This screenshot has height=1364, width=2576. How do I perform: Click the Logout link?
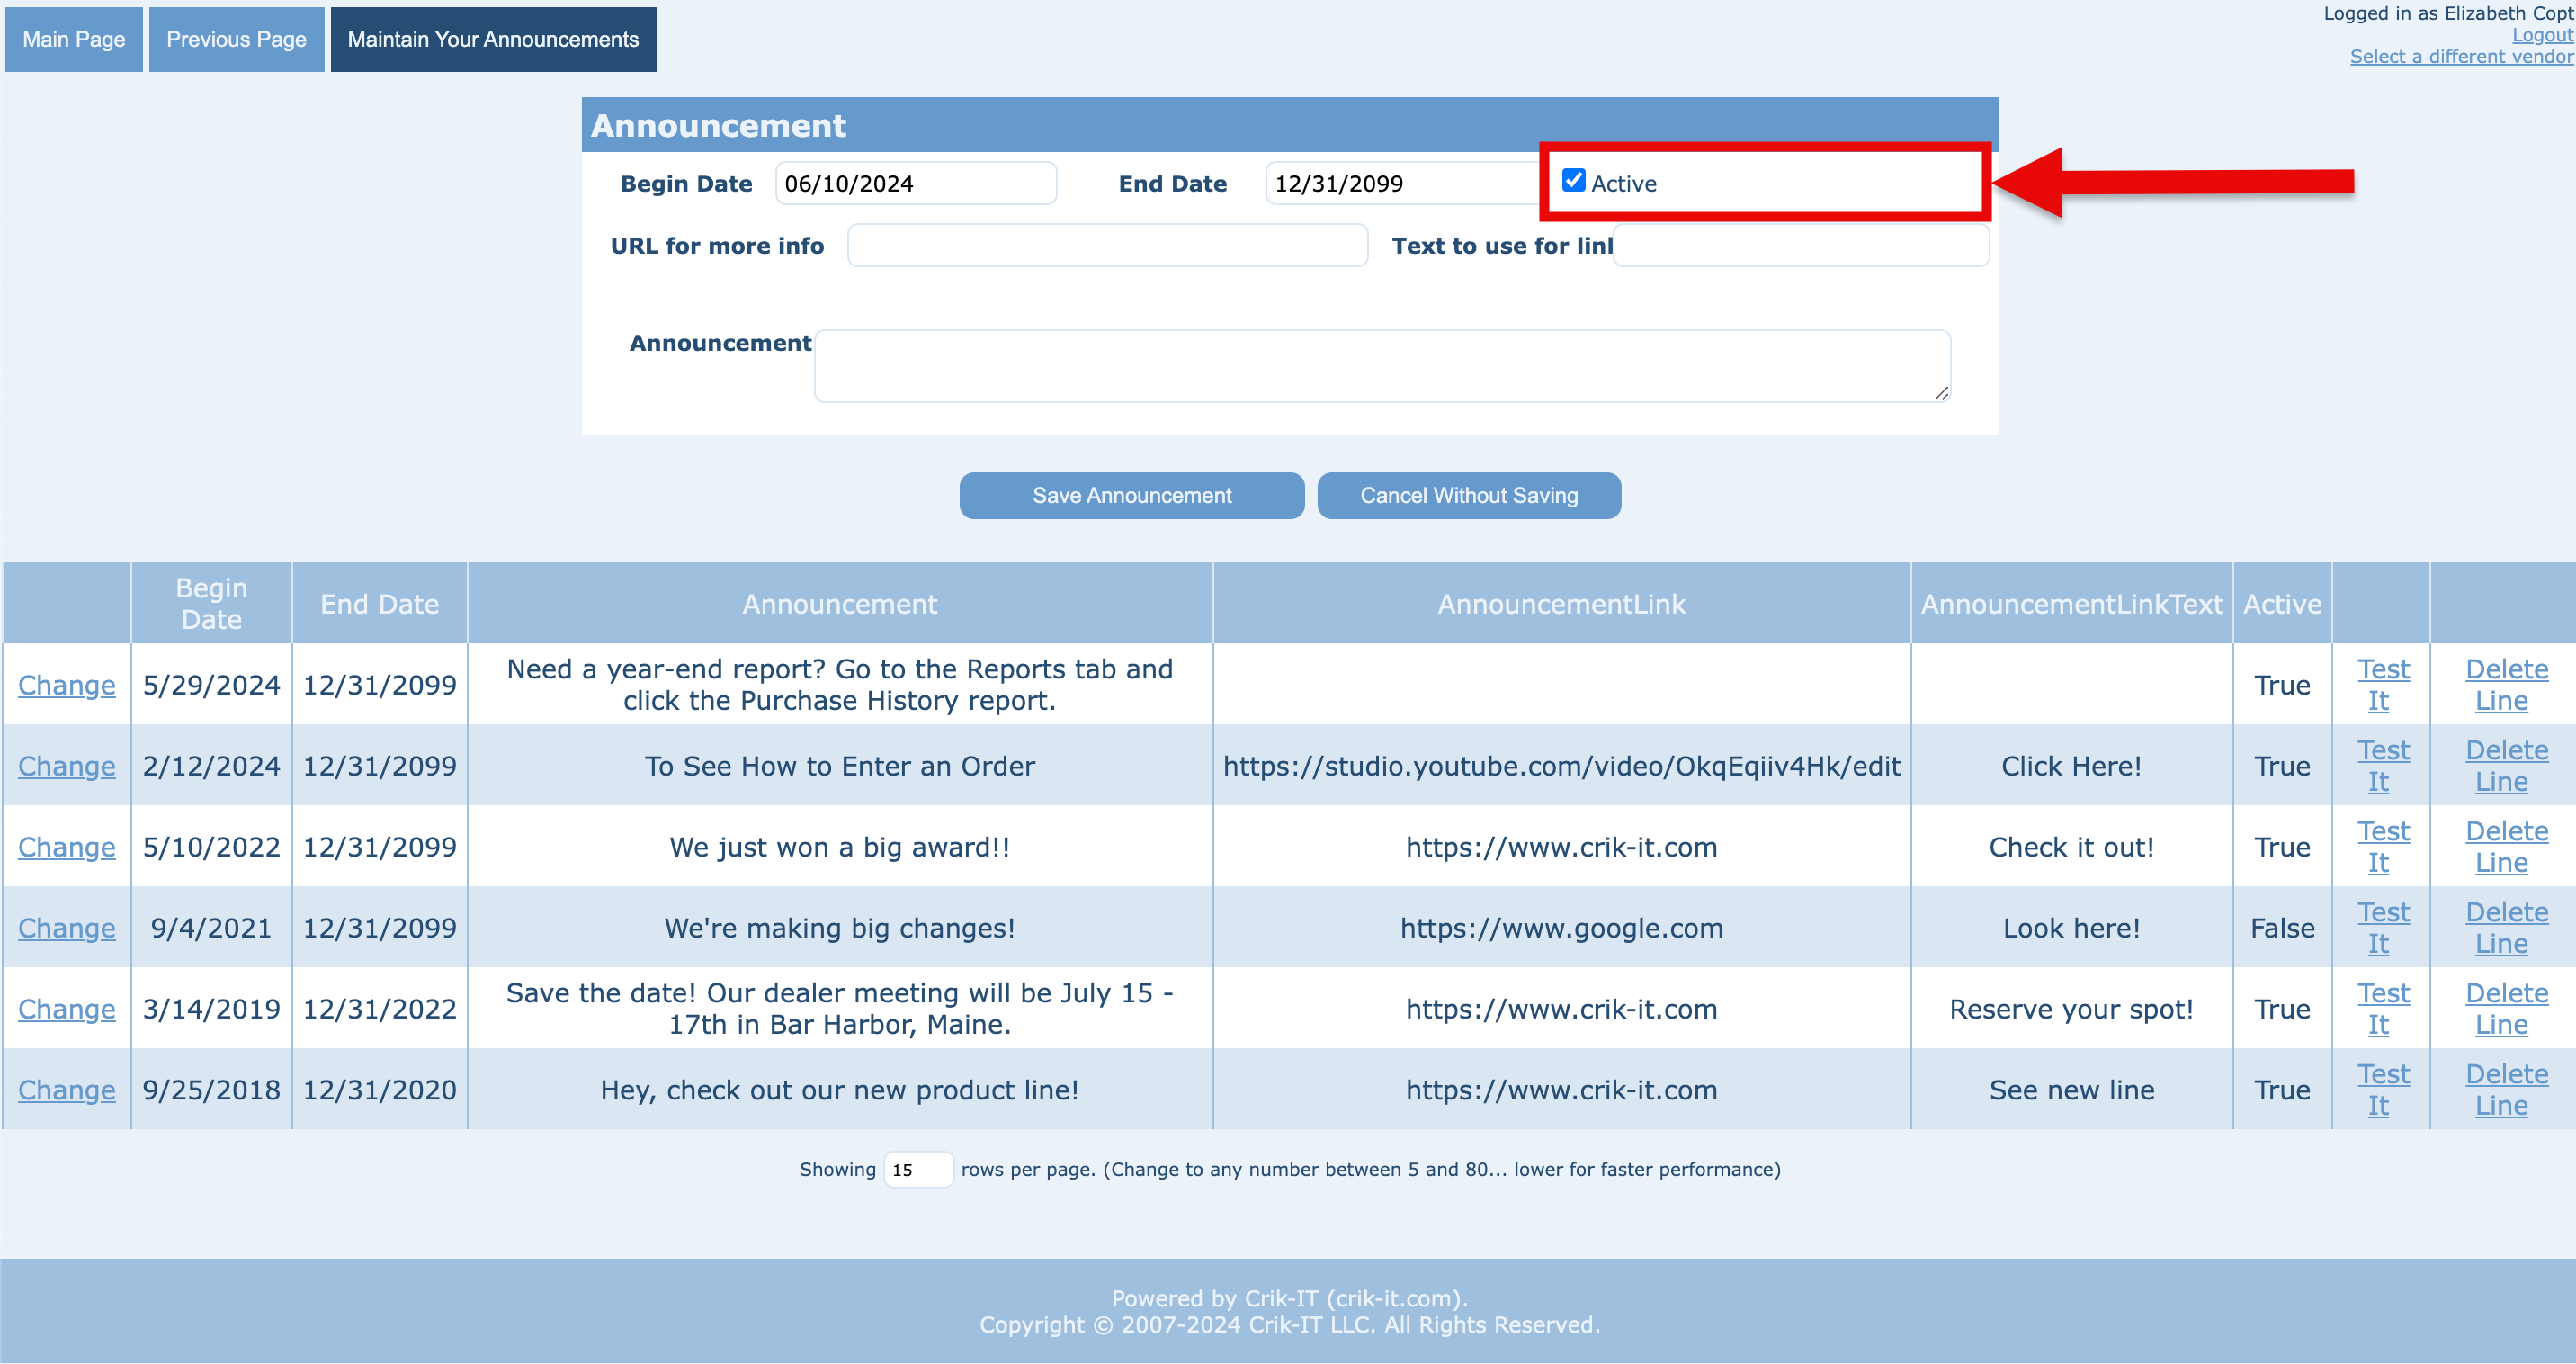click(x=2541, y=35)
